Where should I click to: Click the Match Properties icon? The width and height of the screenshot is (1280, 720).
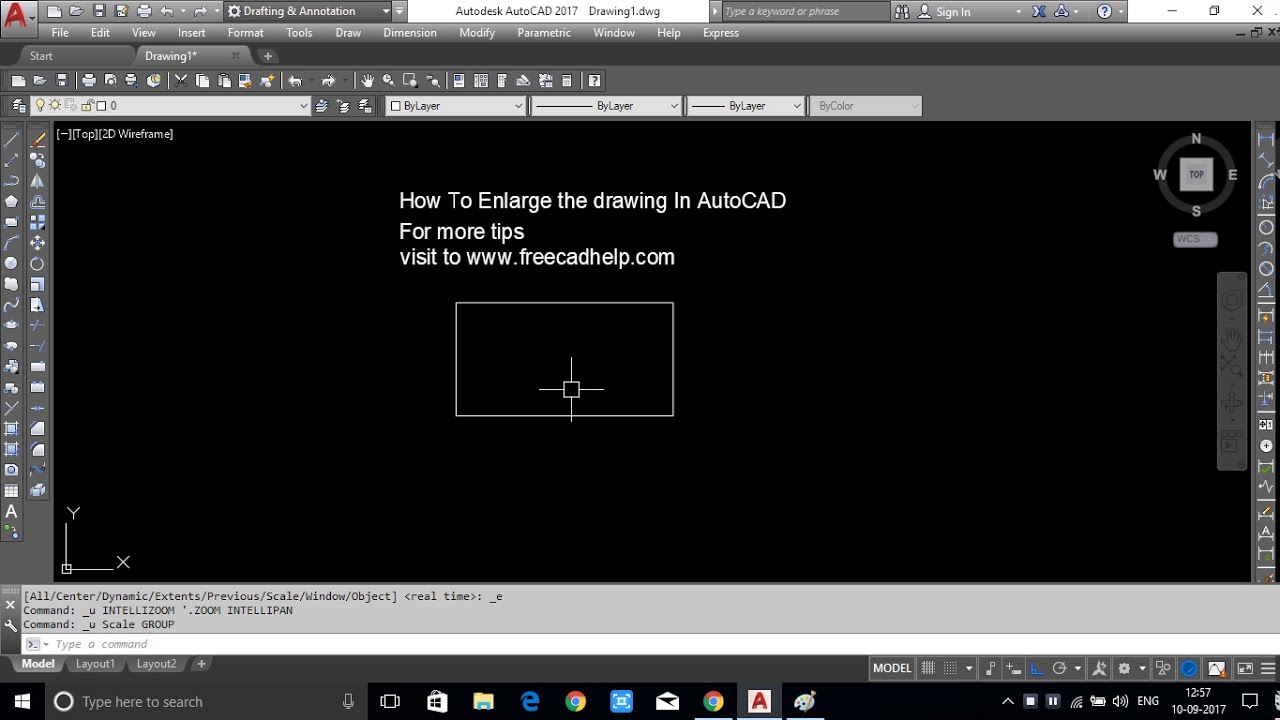268,80
